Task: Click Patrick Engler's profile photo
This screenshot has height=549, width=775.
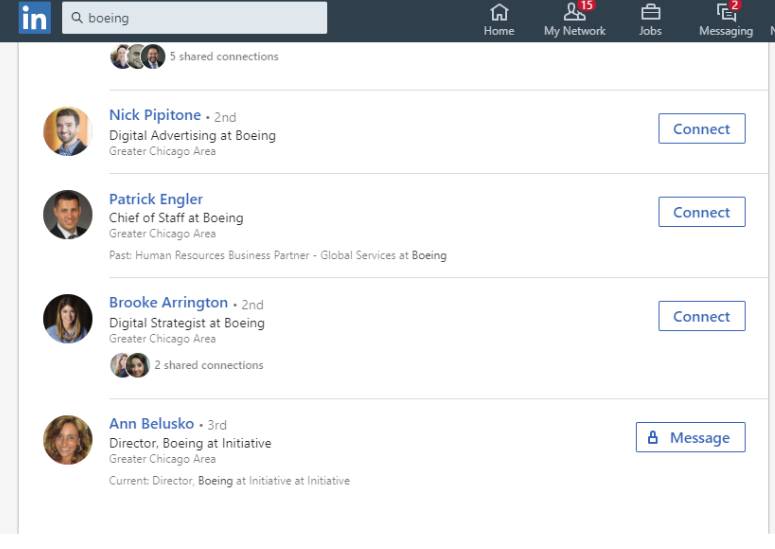Action: (x=68, y=214)
